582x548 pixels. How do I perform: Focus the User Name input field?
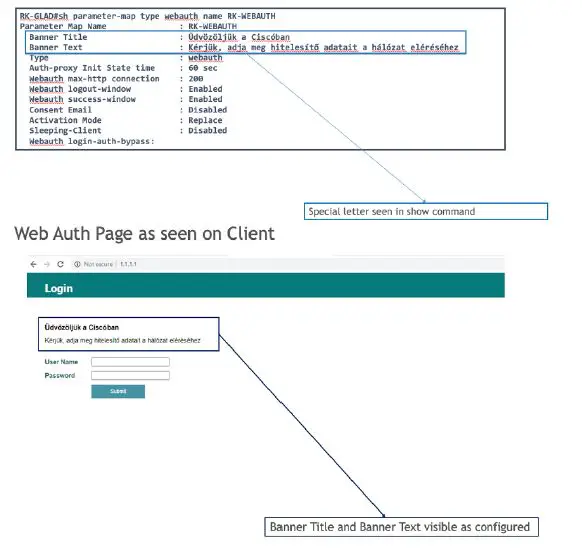[130, 362]
